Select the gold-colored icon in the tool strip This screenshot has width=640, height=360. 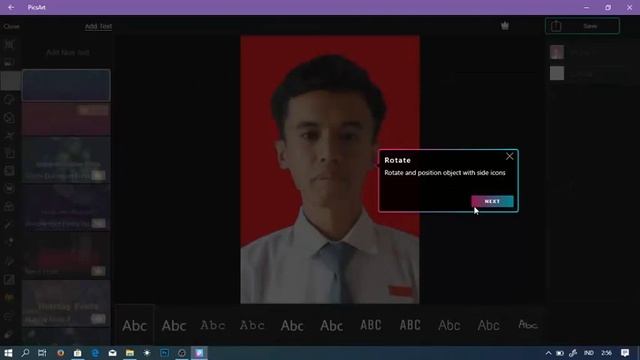(x=9, y=297)
